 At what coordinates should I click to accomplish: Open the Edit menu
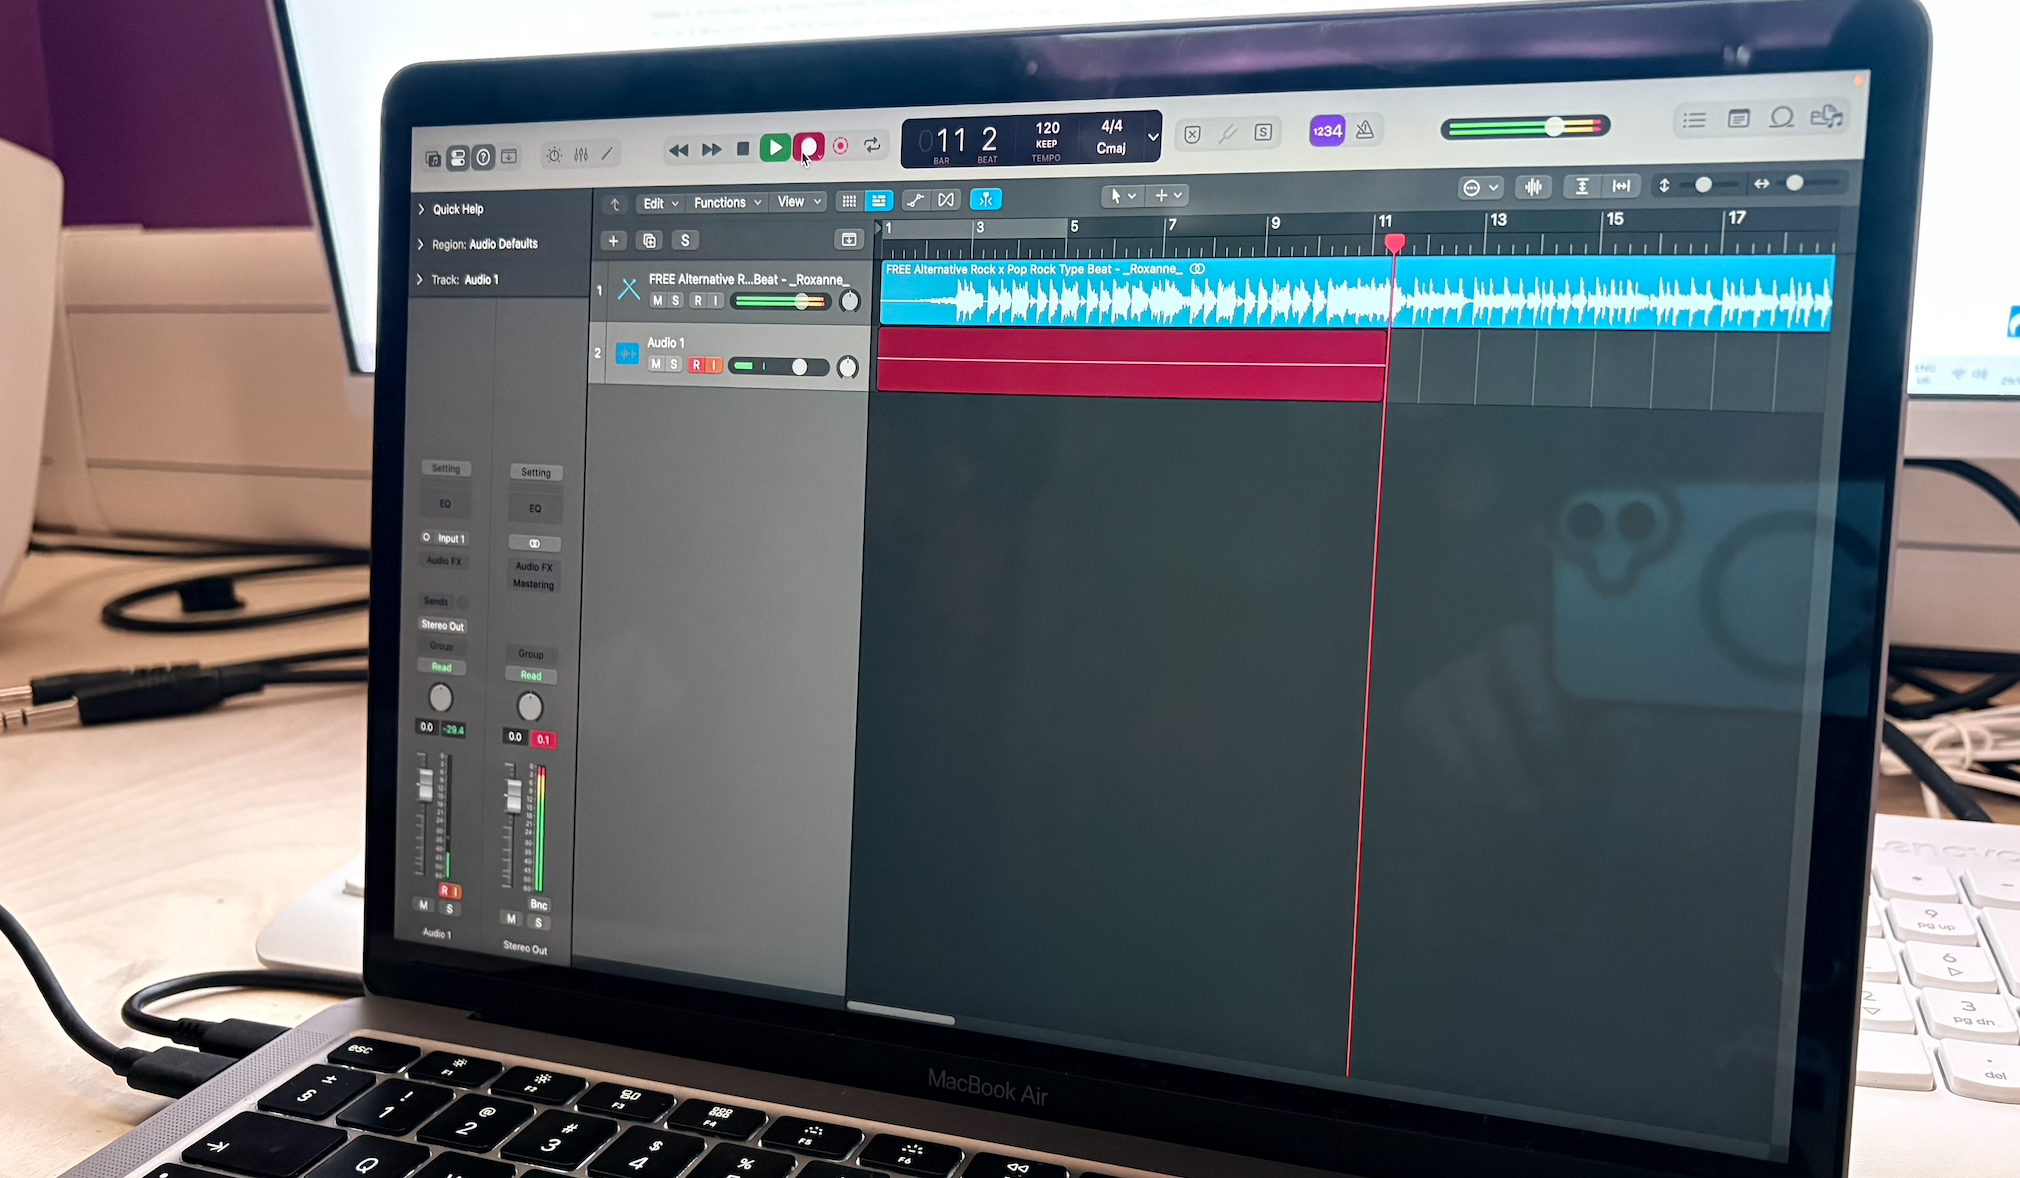660,203
